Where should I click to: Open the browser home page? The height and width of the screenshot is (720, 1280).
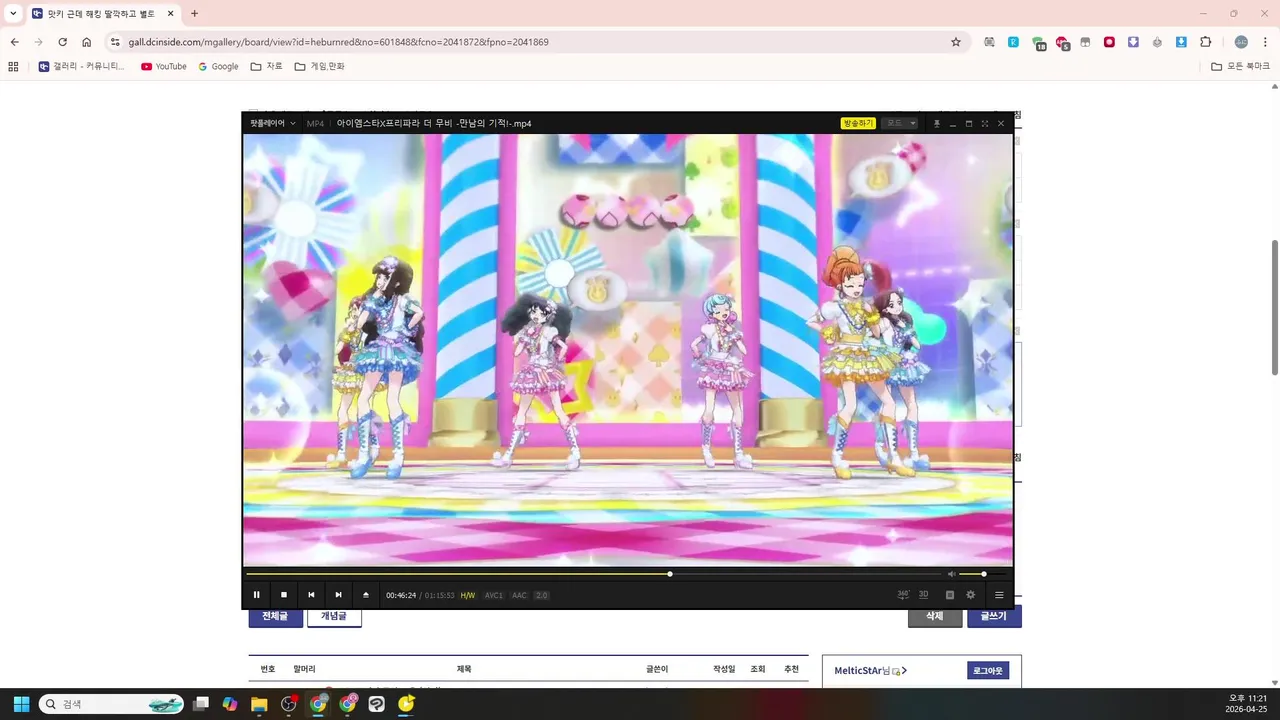tap(87, 42)
